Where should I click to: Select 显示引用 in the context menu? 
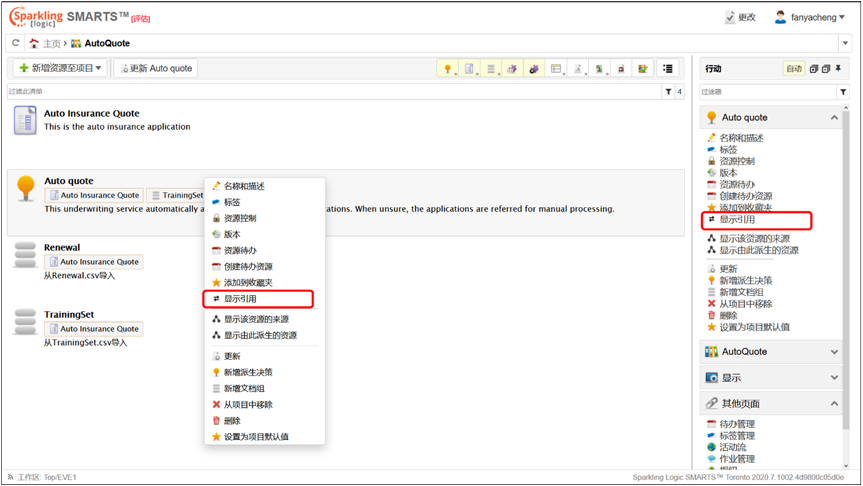click(240, 298)
